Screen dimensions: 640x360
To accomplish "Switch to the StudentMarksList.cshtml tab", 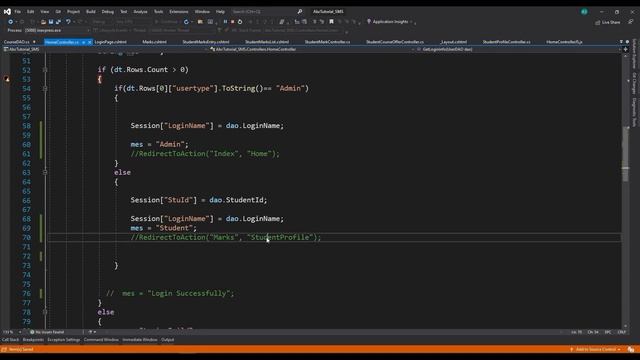I will tap(267, 42).
